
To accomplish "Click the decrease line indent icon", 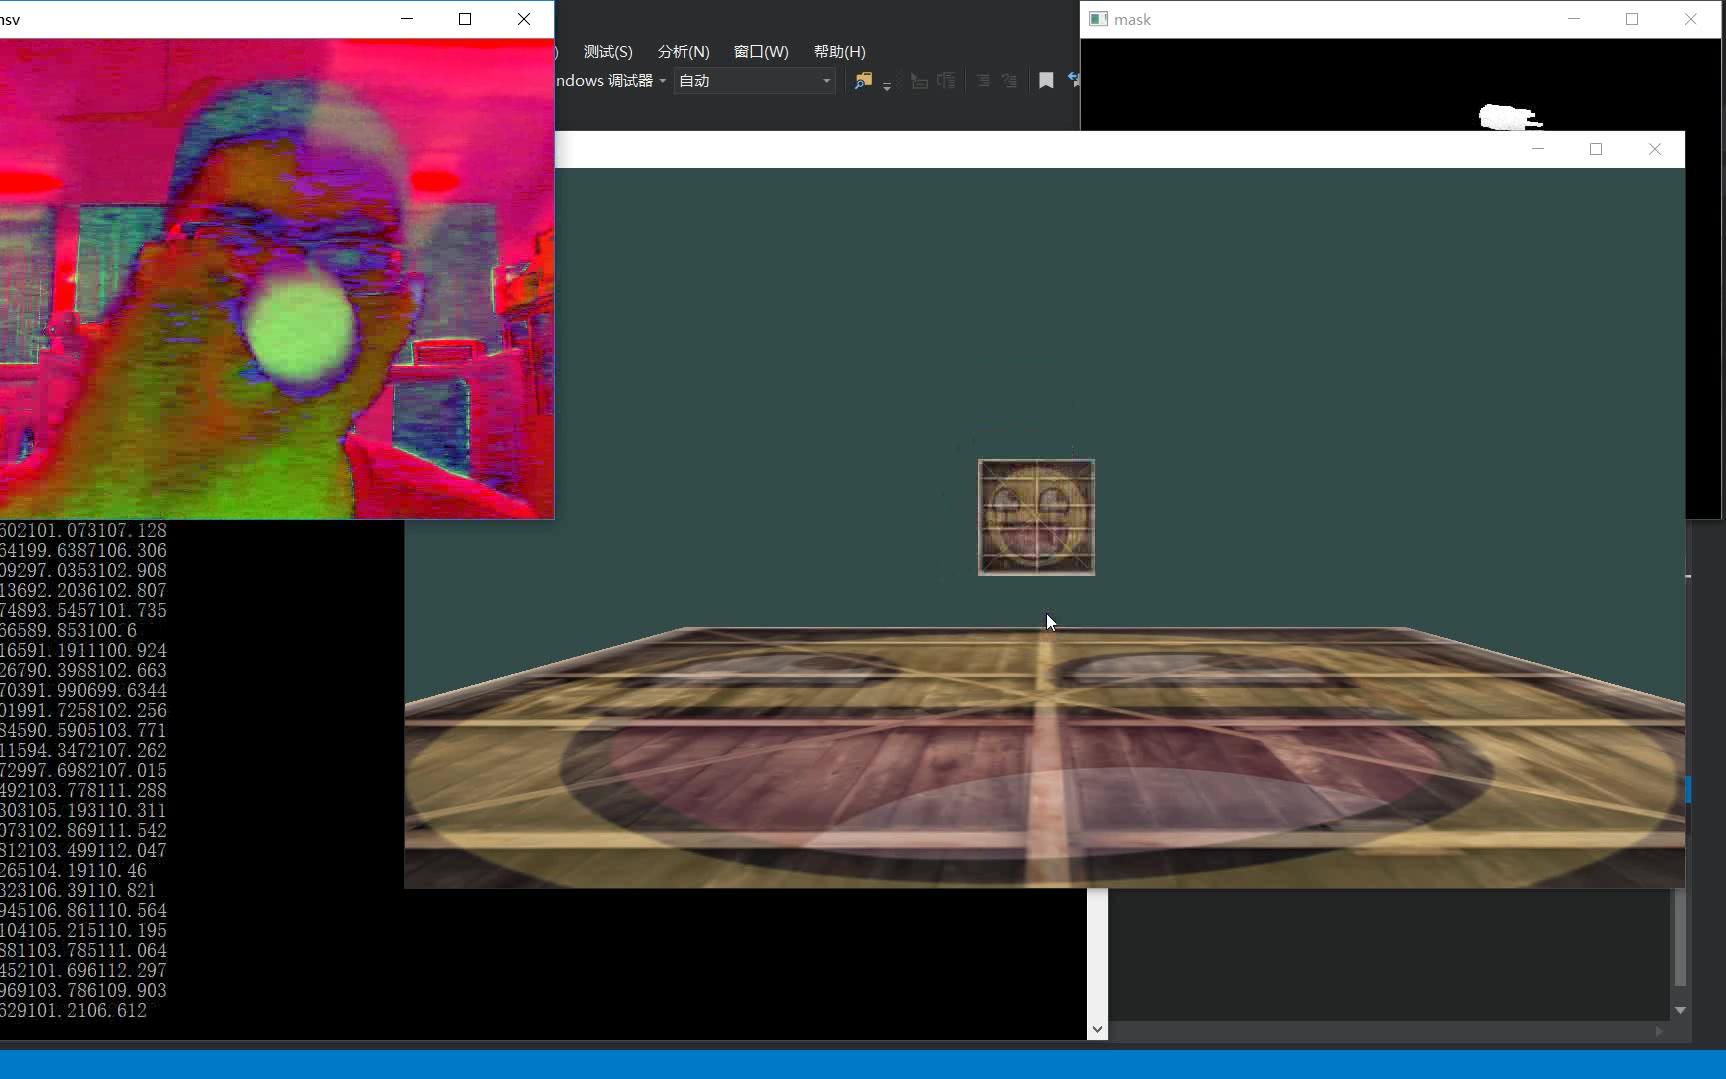I will click(983, 80).
